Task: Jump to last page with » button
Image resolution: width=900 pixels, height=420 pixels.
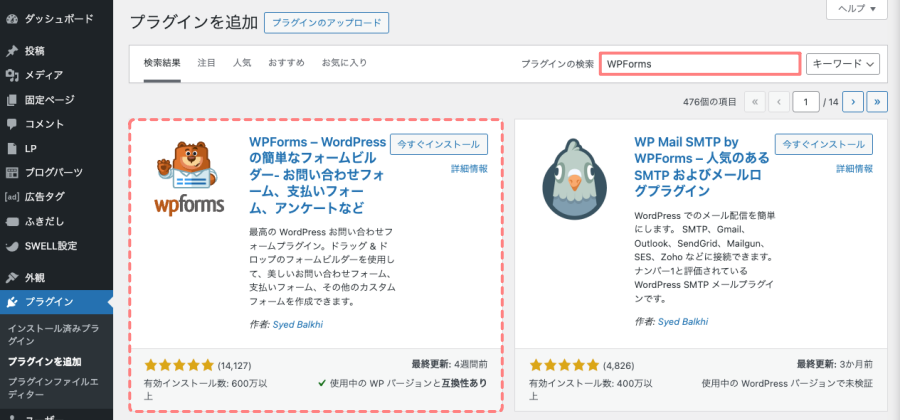Action: (x=877, y=102)
